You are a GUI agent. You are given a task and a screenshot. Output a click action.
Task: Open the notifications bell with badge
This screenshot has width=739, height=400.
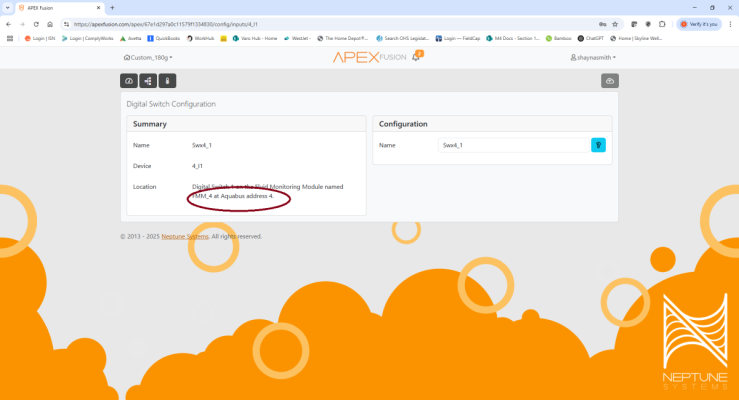pyautogui.click(x=417, y=57)
